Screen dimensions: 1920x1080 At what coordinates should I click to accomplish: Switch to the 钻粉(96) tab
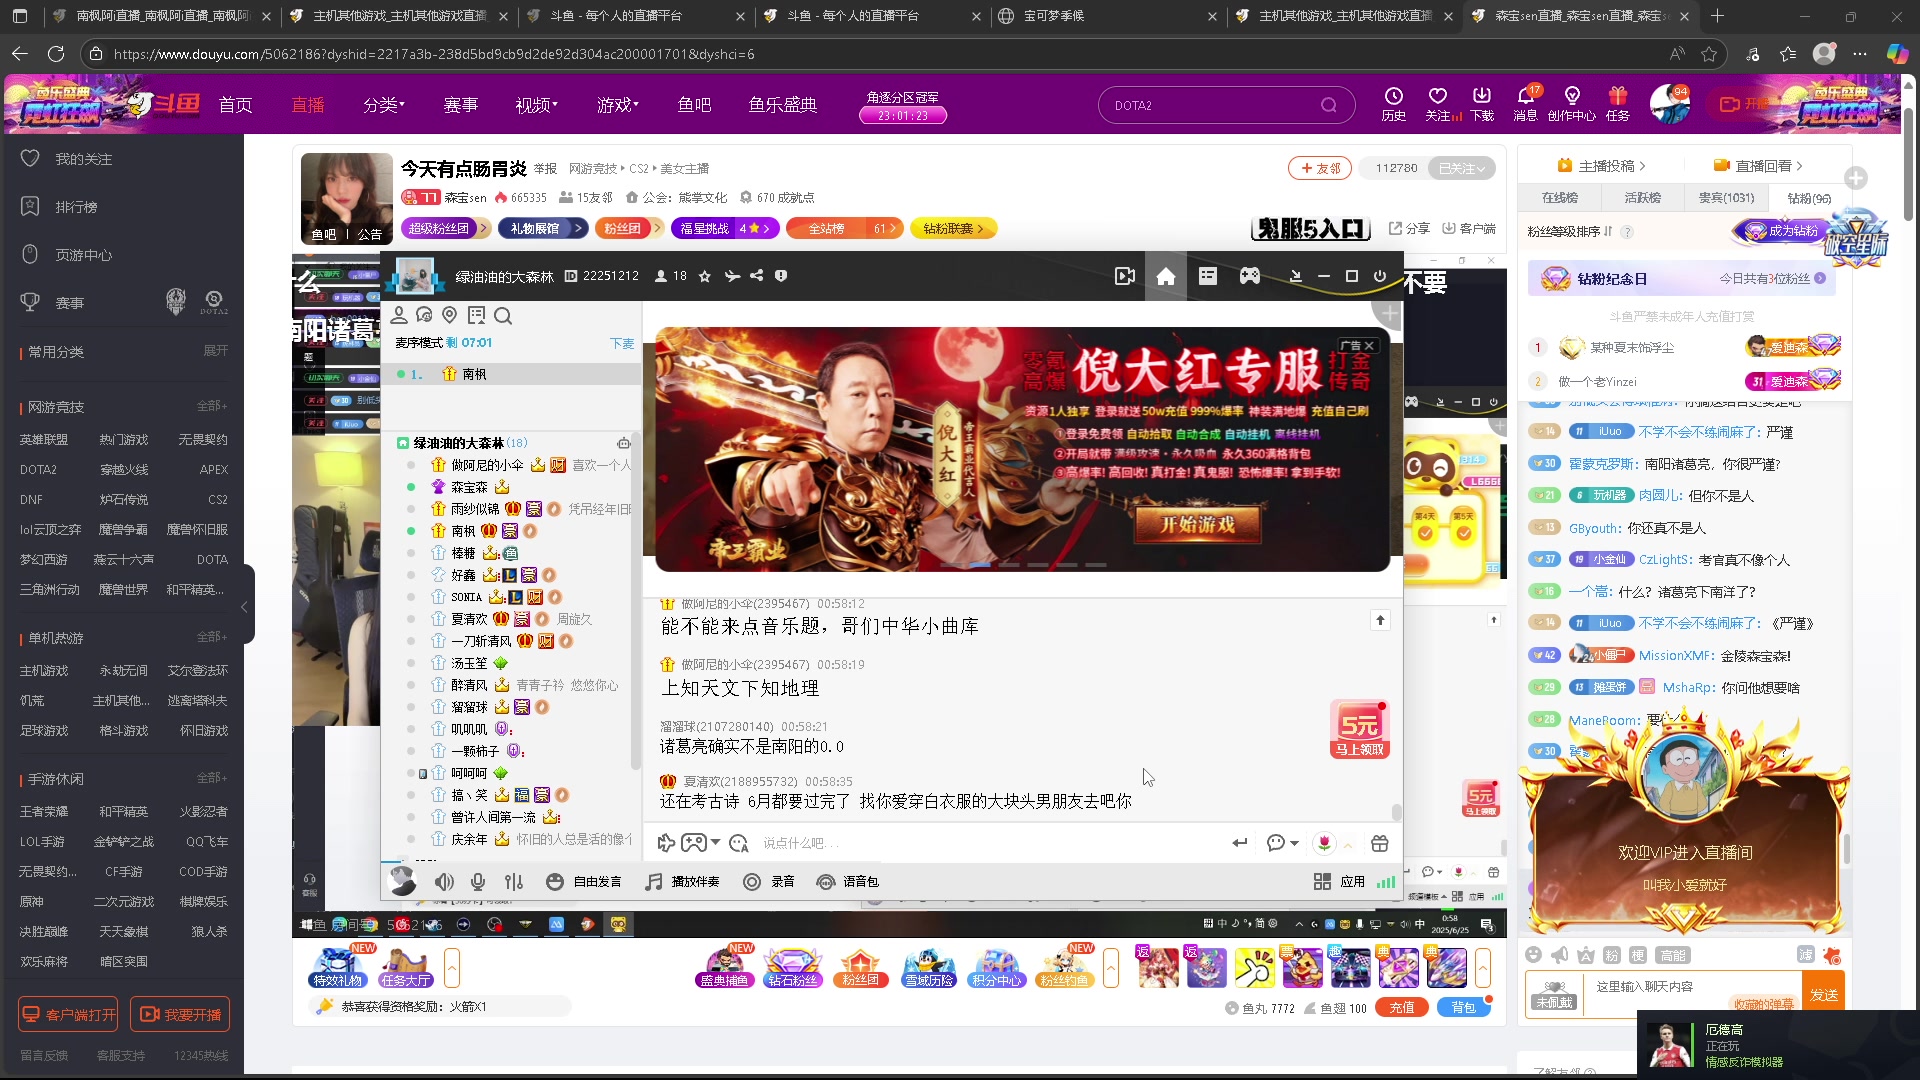[x=1809, y=198]
